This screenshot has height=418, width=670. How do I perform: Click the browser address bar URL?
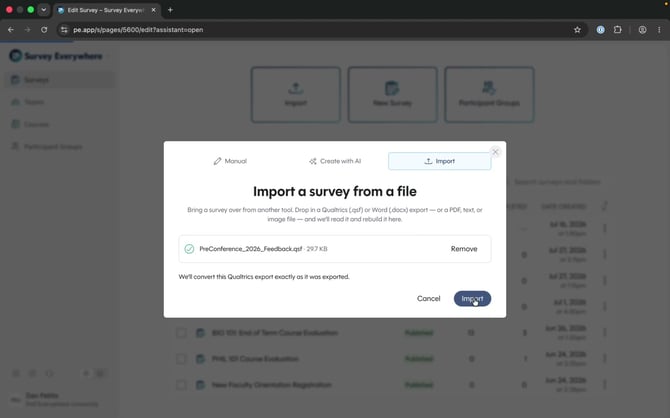point(138,29)
